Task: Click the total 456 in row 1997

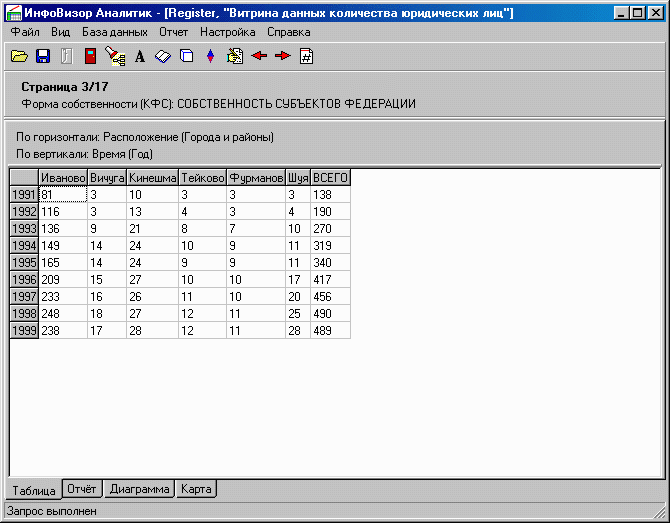Action: [x=330, y=297]
